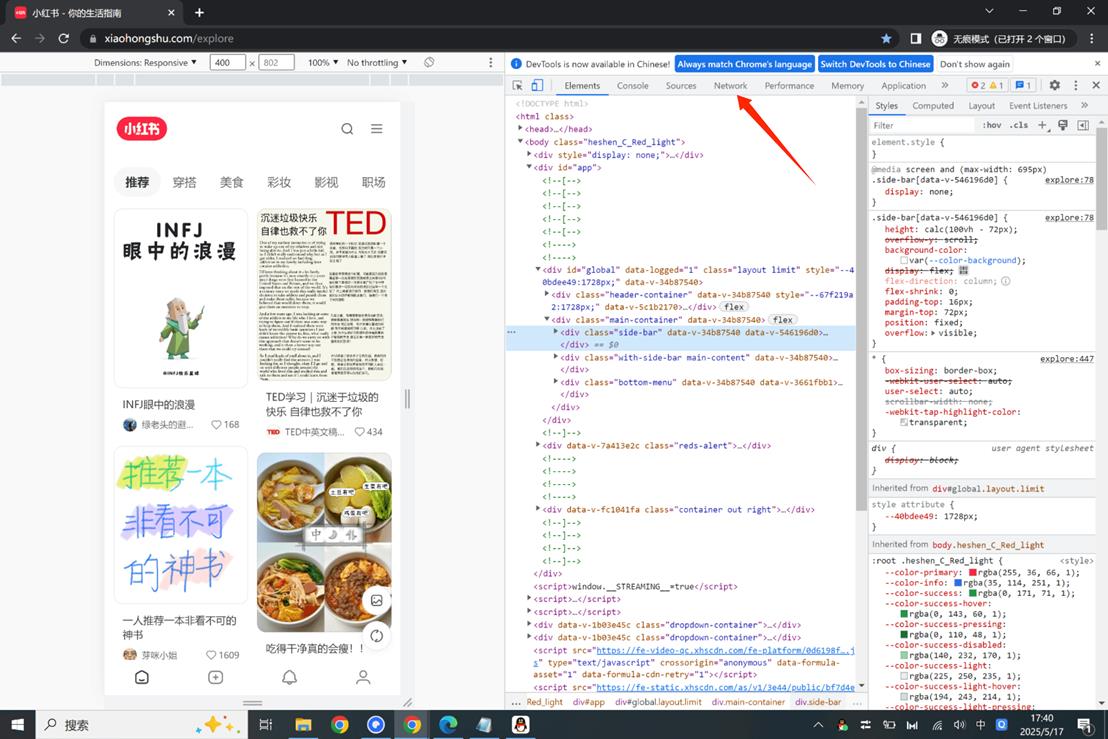
Task: Like the TED post via heart icon 434
Action: (x=360, y=432)
